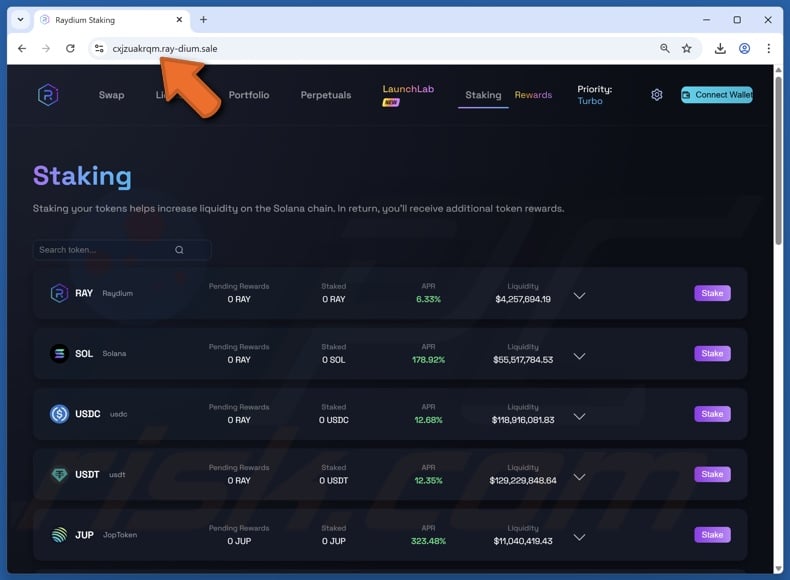Click liquidity $4,257,694.19
This screenshot has height=580, width=790.
(x=523, y=299)
